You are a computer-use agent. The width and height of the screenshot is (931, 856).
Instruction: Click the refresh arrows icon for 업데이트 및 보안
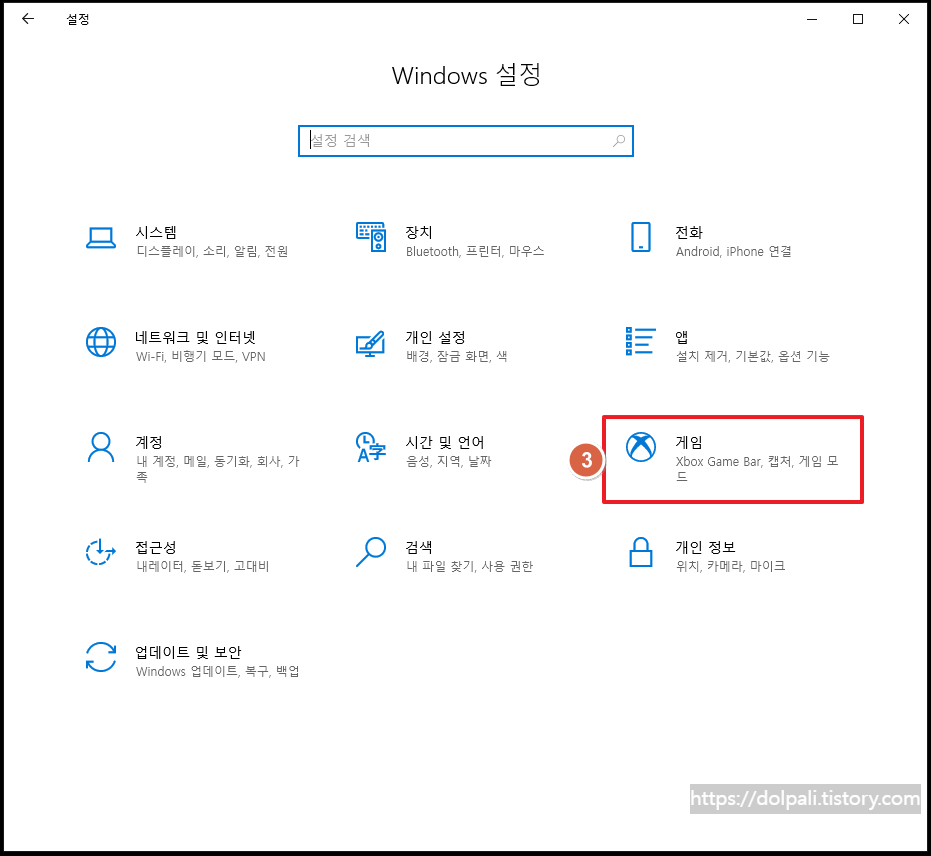pos(101,658)
